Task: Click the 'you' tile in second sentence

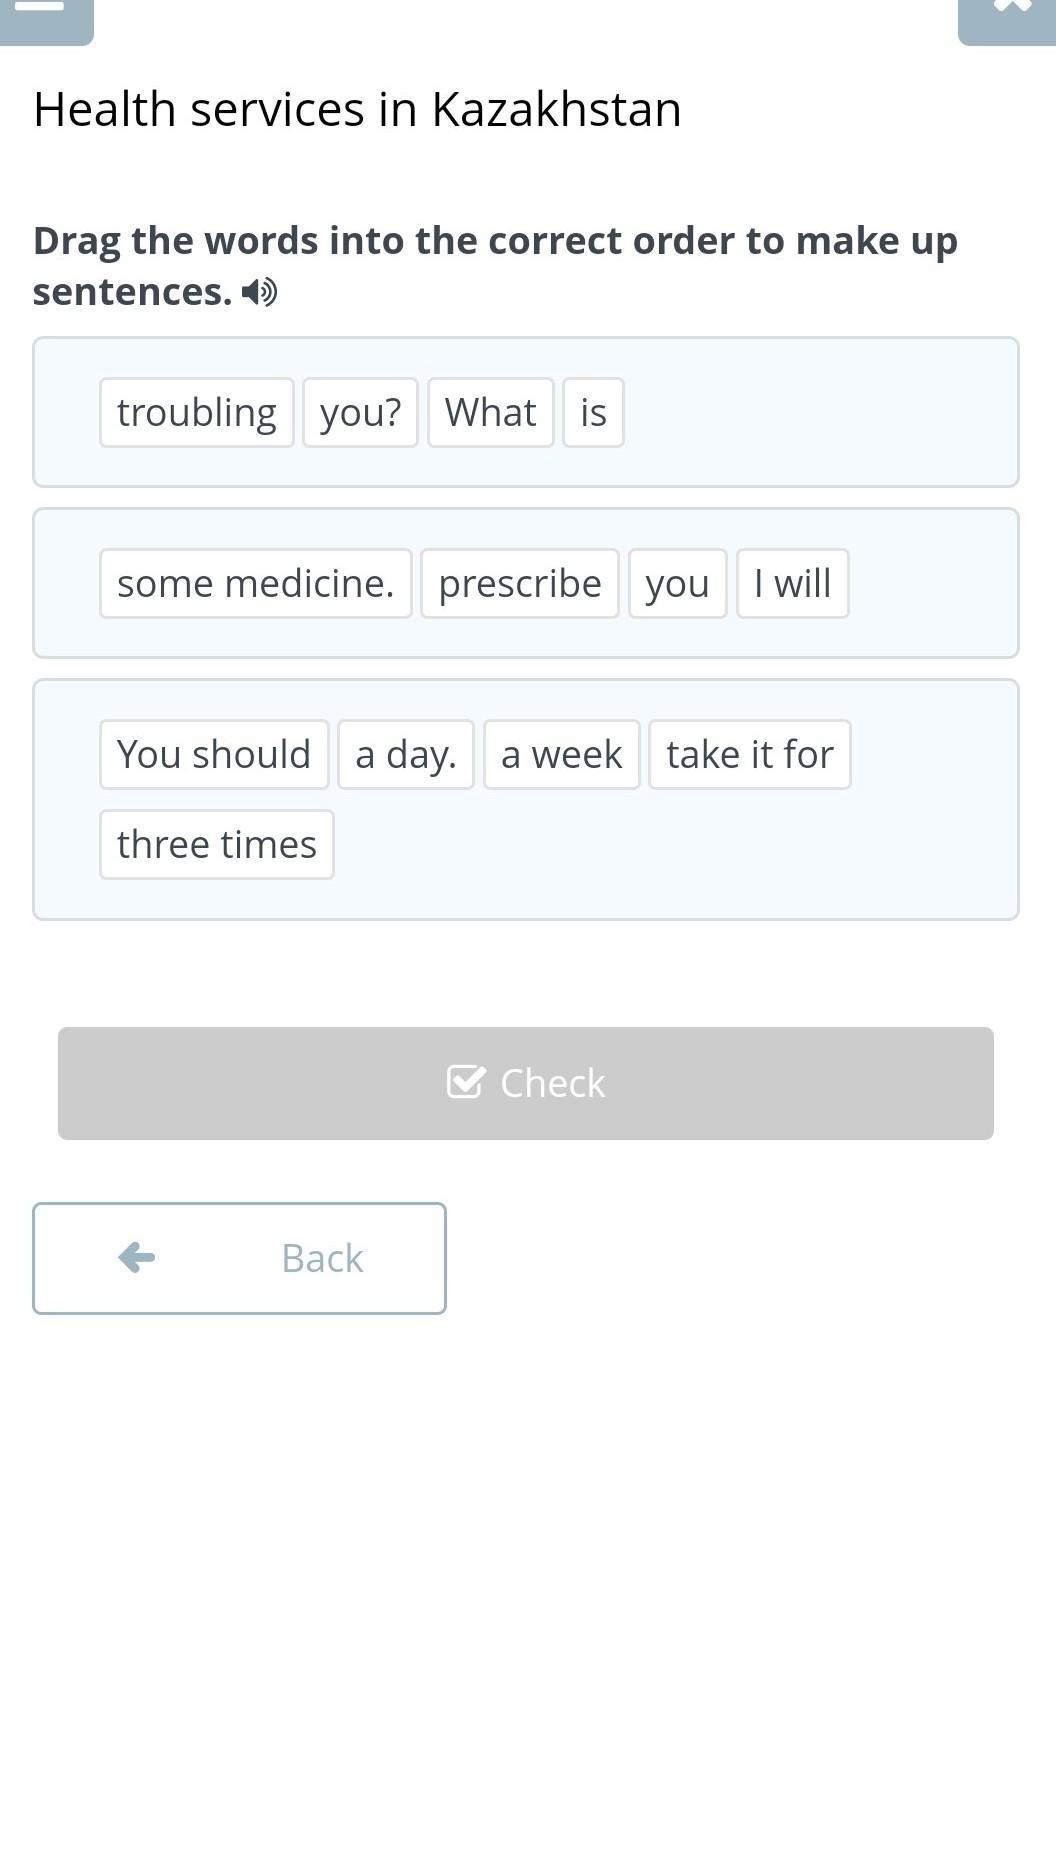Action: tap(677, 583)
